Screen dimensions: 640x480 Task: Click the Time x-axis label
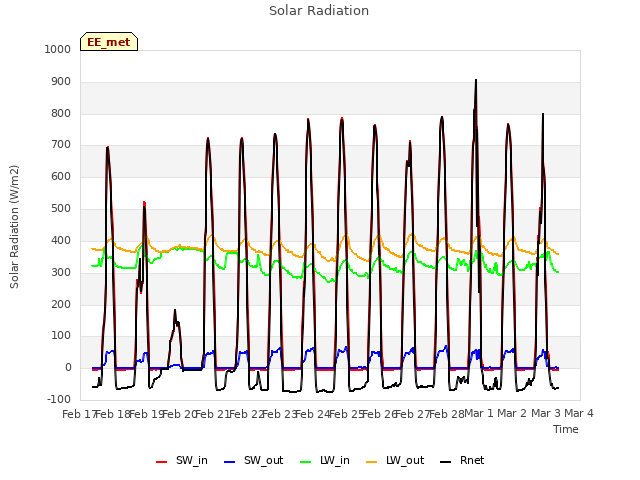click(x=566, y=429)
